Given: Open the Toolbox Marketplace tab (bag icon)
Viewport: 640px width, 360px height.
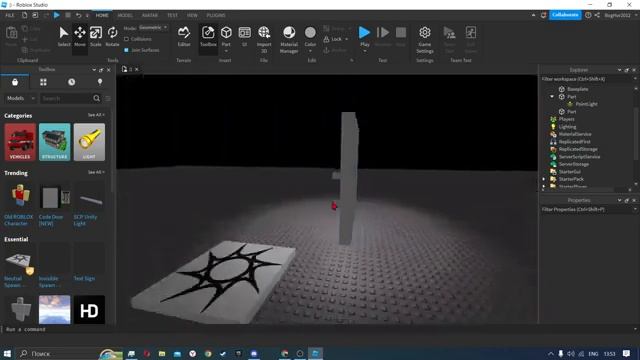Looking at the screenshot, I should pos(15,82).
